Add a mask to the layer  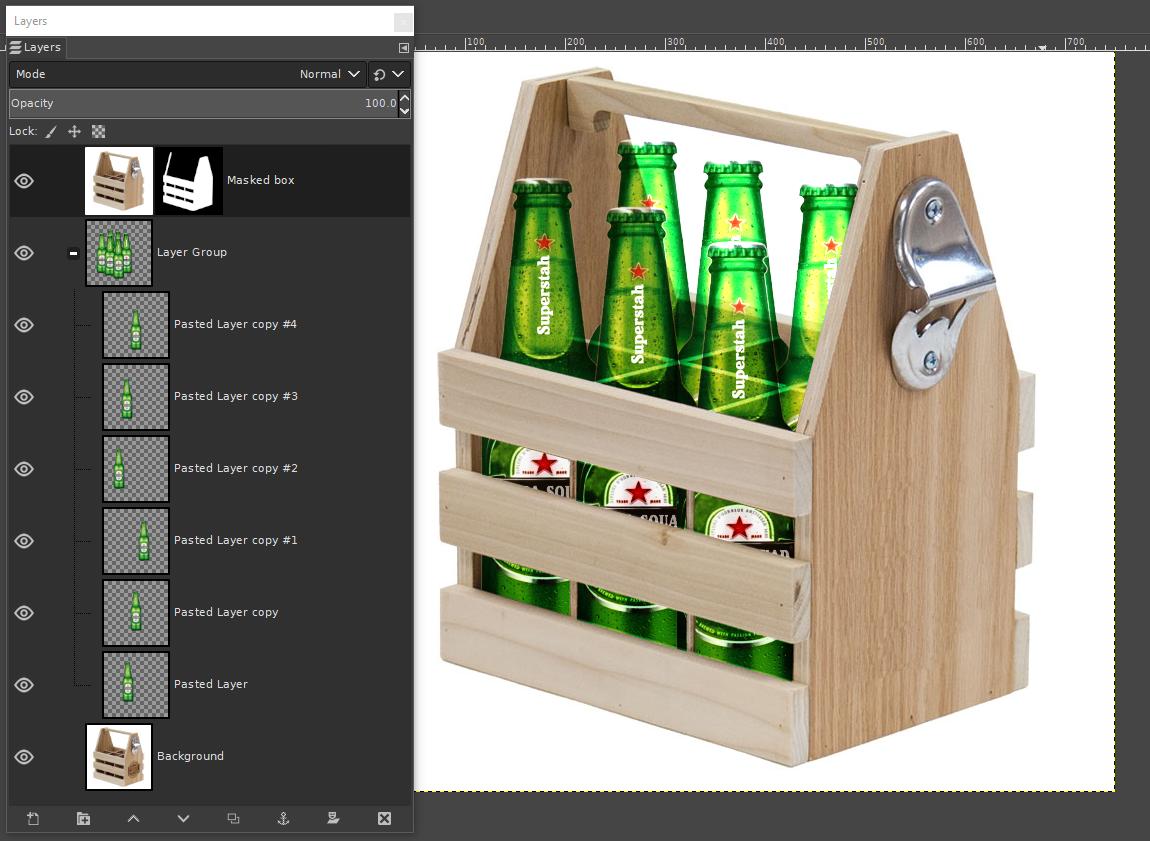coord(333,818)
